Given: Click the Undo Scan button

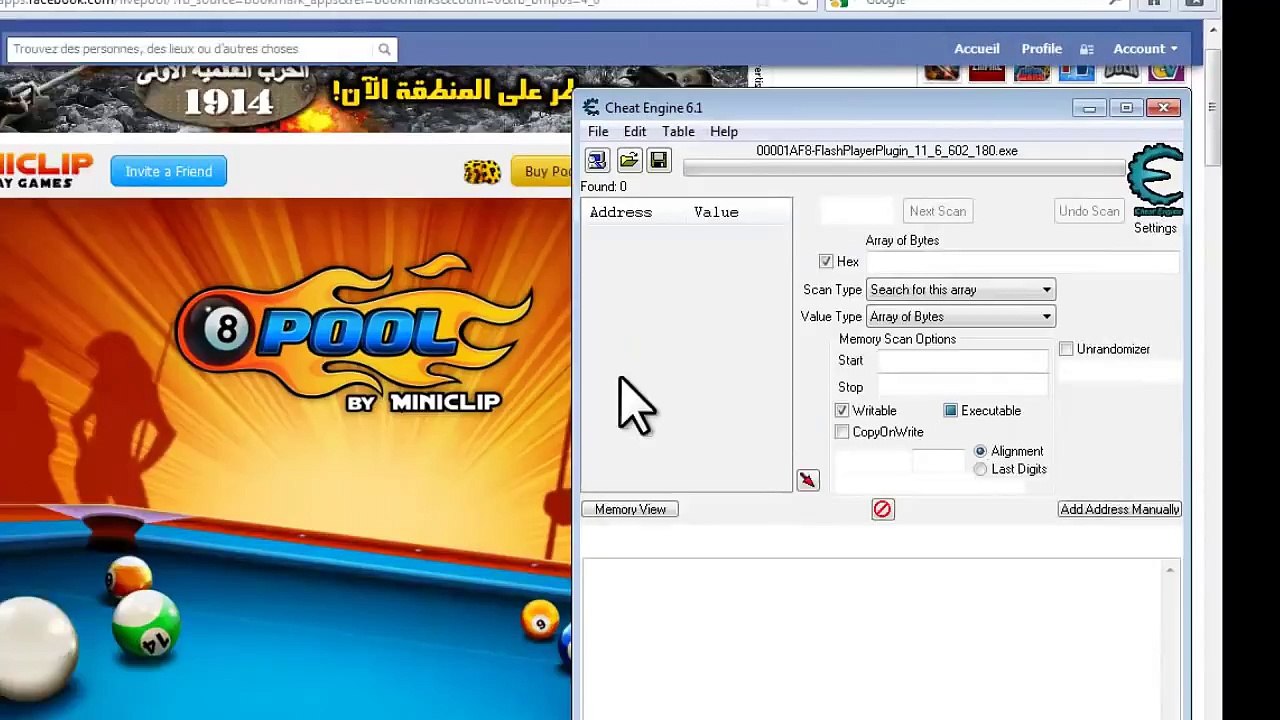Looking at the screenshot, I should [x=1089, y=211].
